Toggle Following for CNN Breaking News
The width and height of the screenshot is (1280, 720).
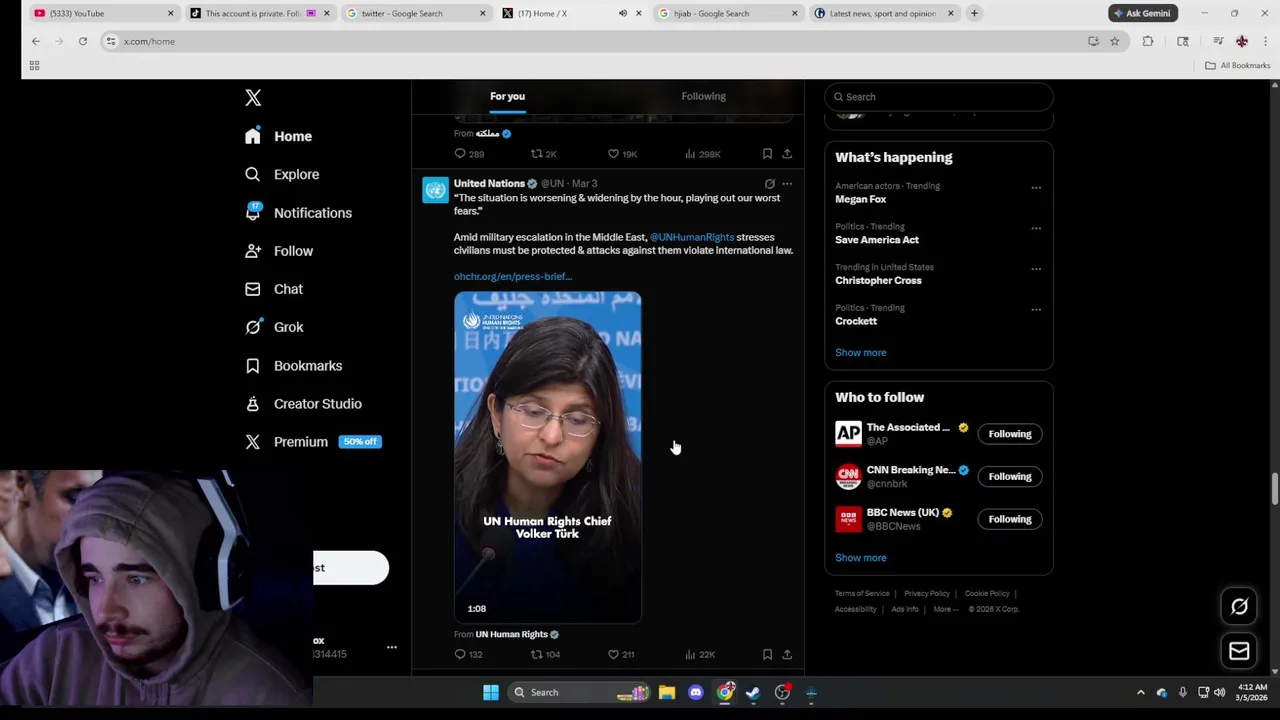click(x=1010, y=476)
